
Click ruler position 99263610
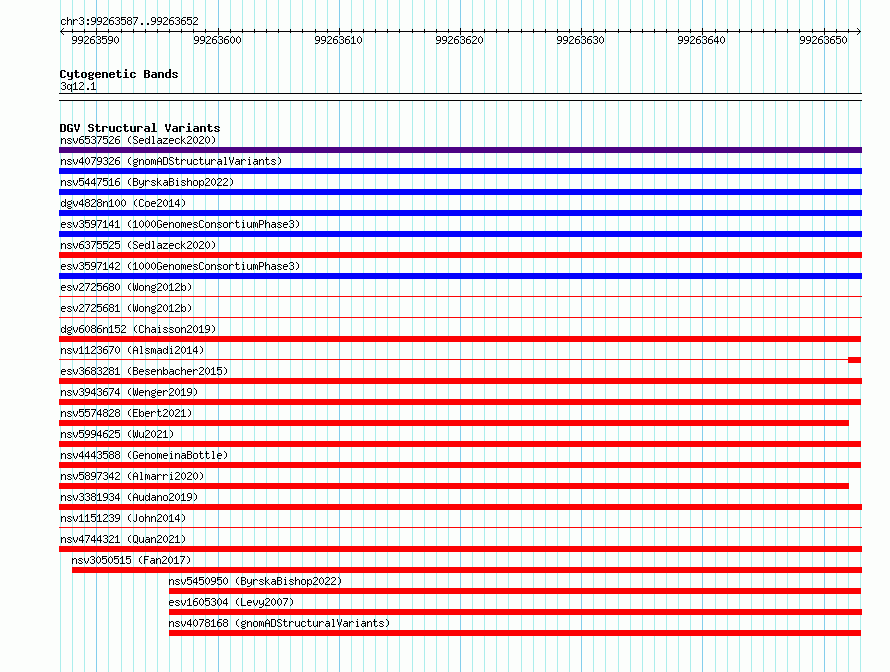coord(338,40)
